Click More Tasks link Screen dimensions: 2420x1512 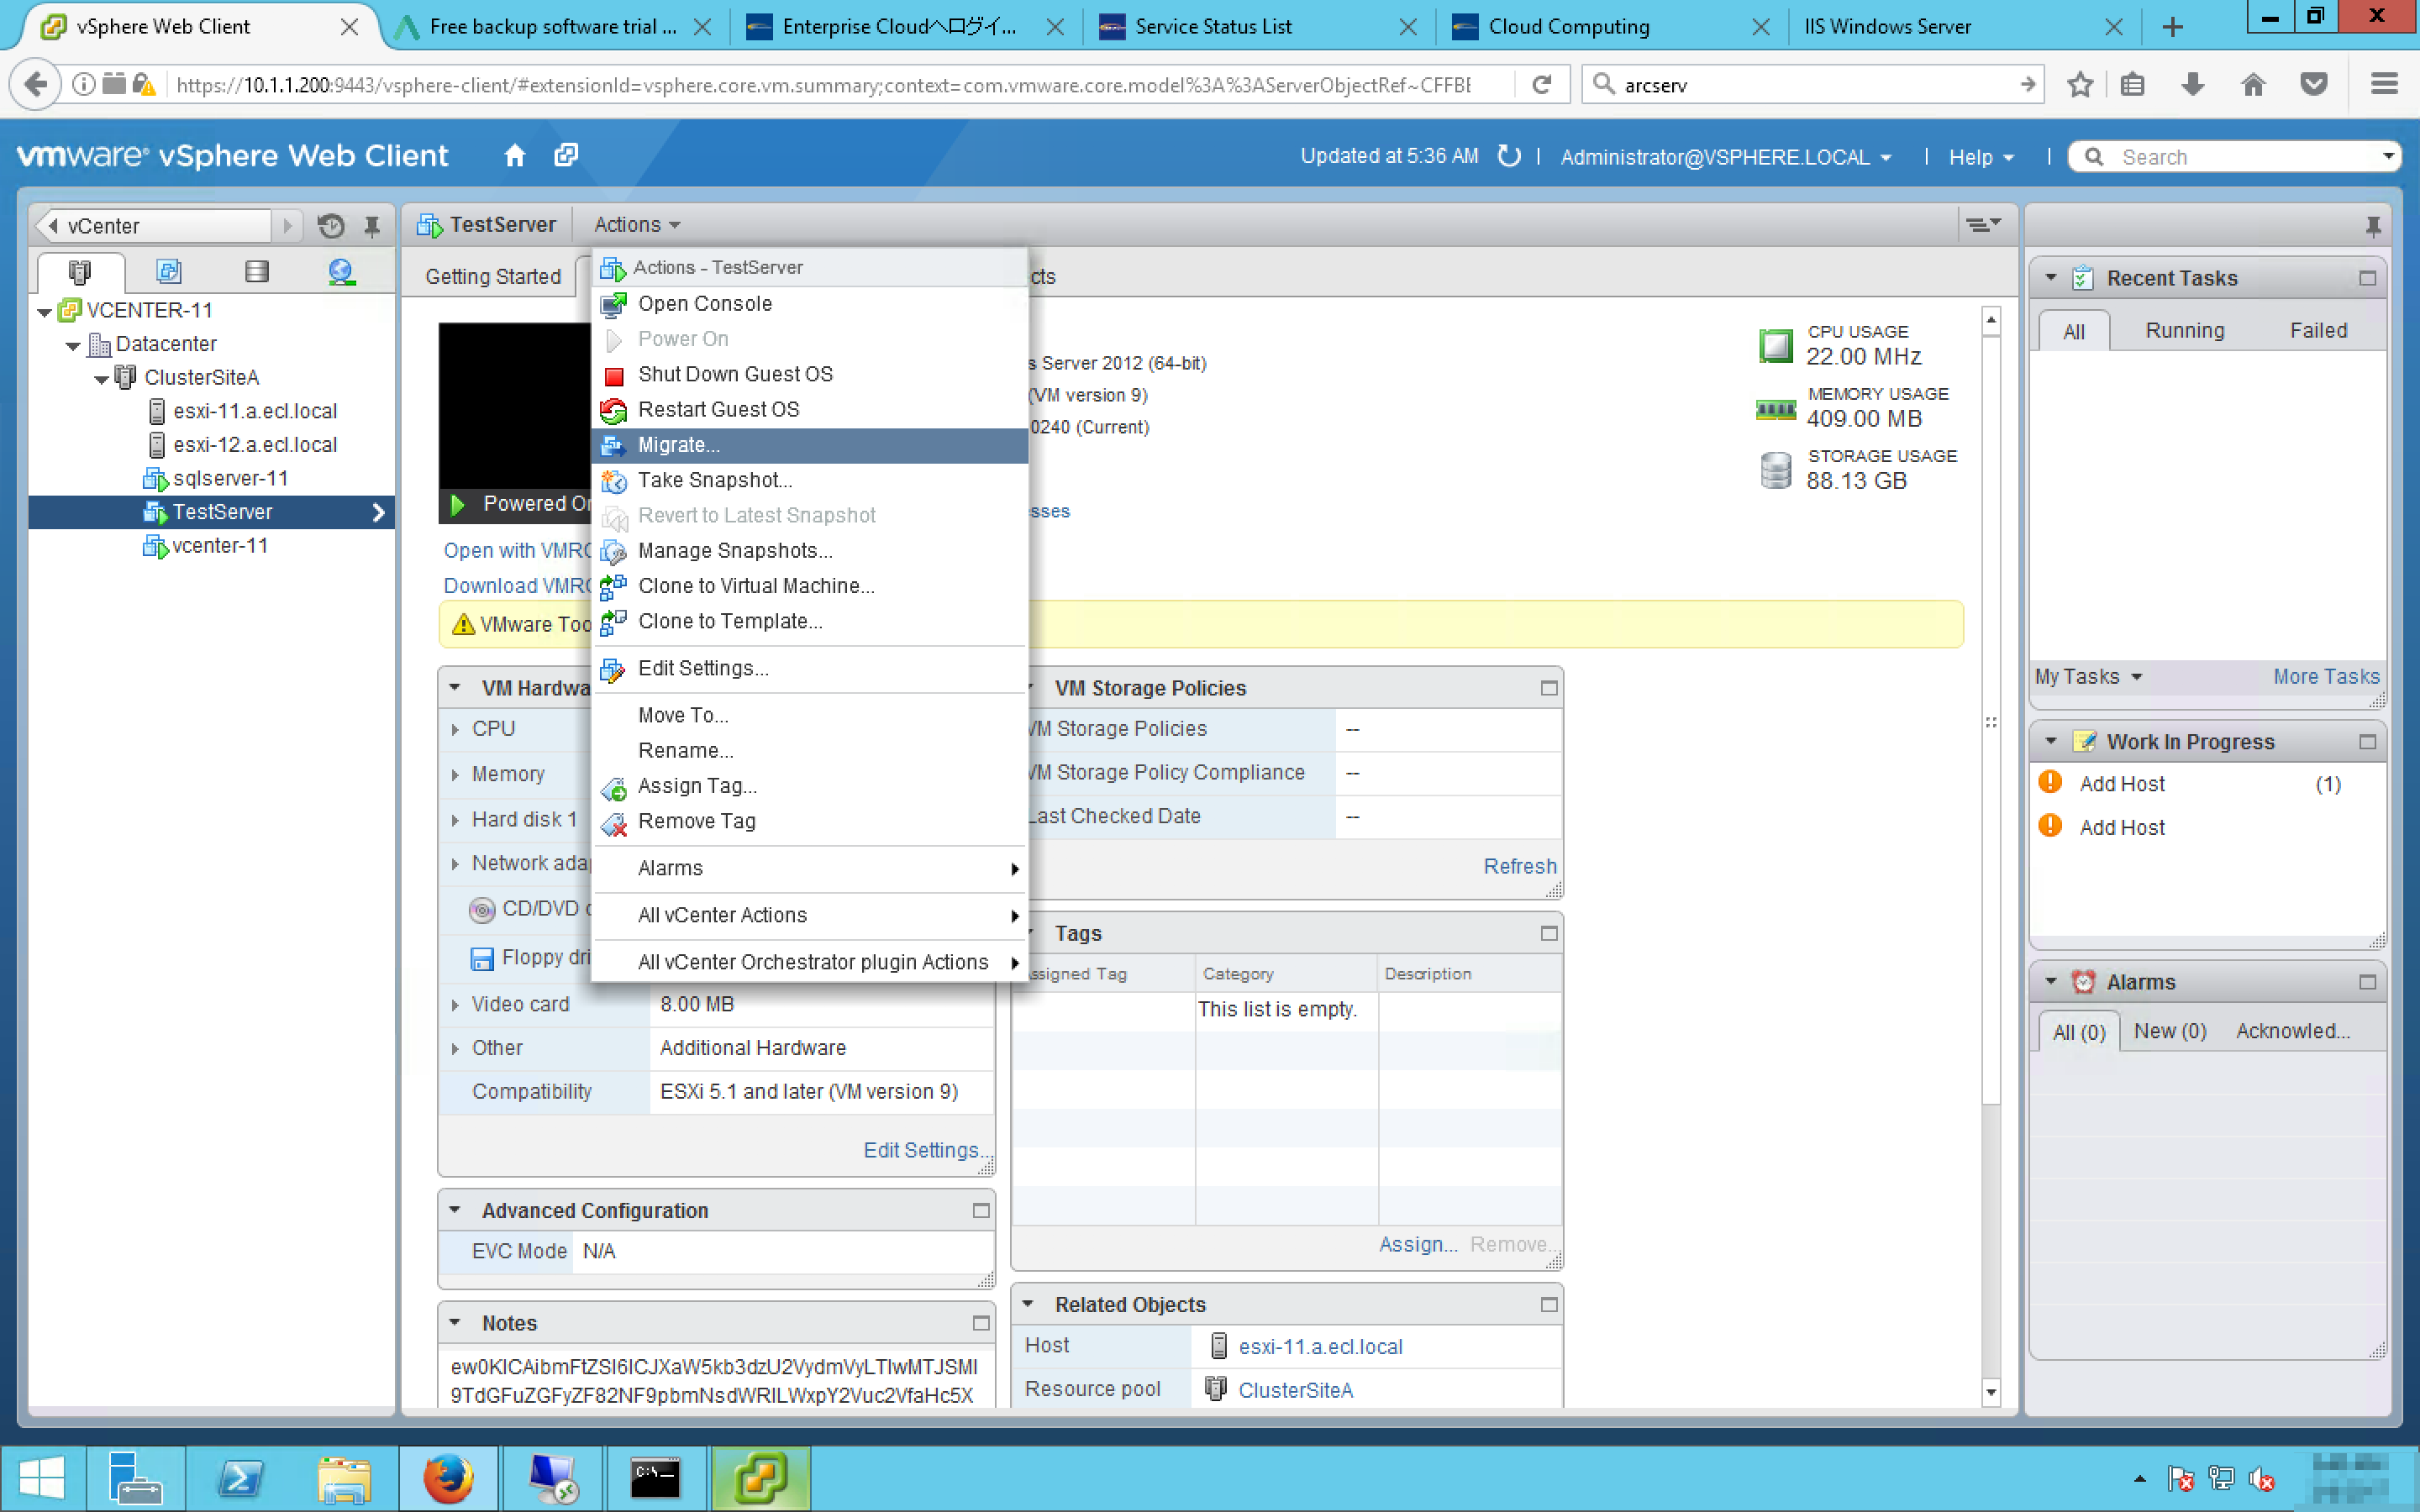click(x=2326, y=677)
